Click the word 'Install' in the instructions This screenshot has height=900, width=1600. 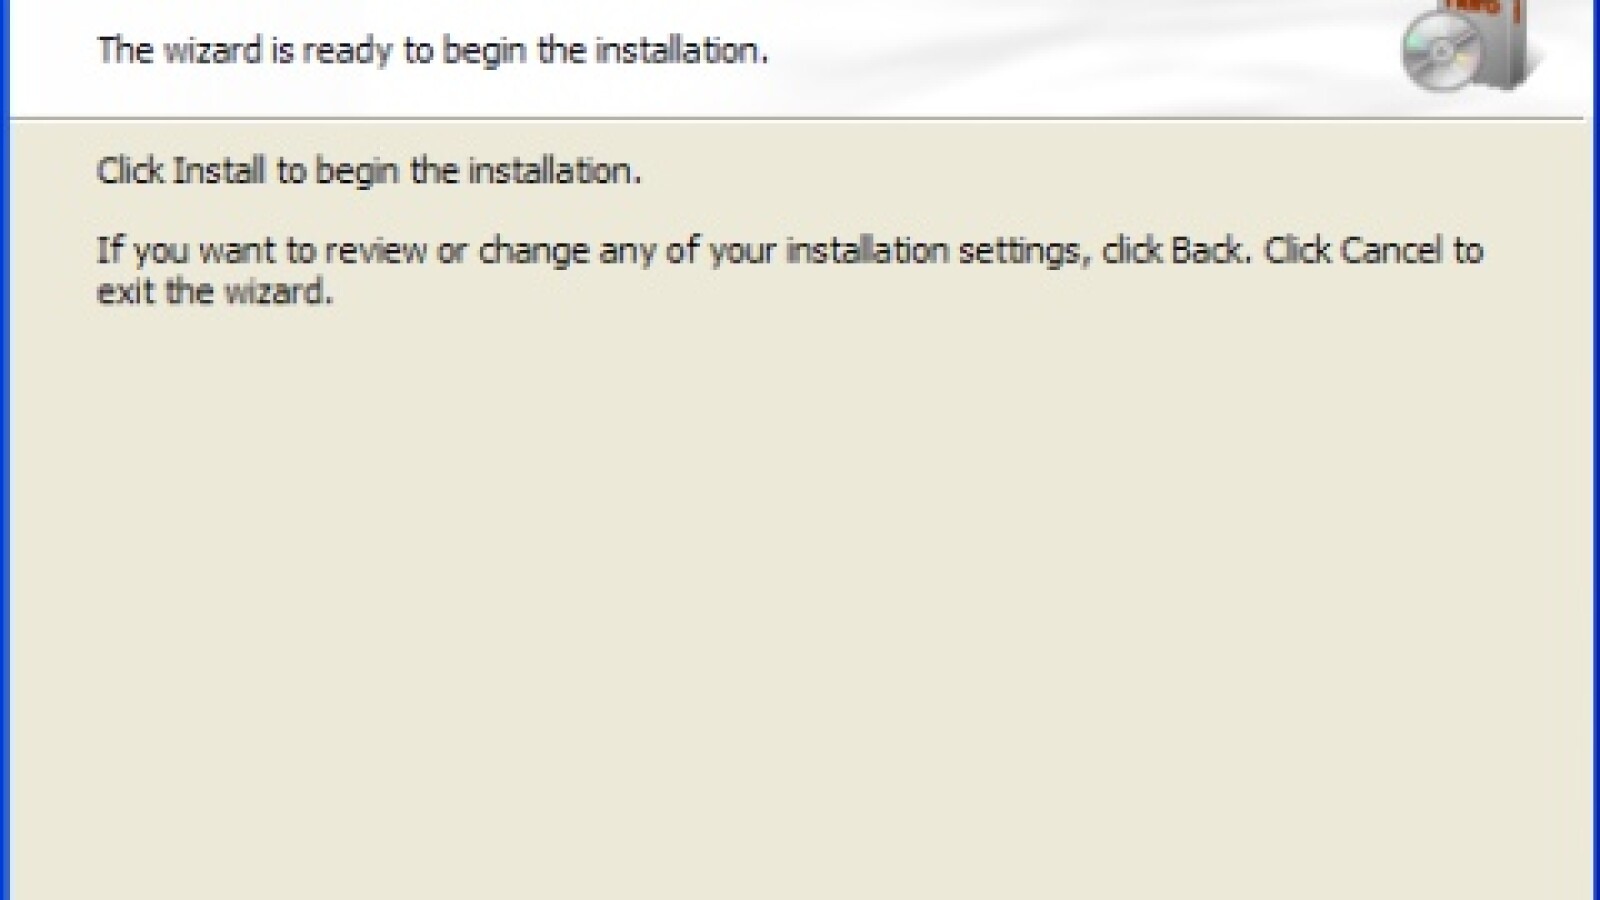[x=220, y=171]
